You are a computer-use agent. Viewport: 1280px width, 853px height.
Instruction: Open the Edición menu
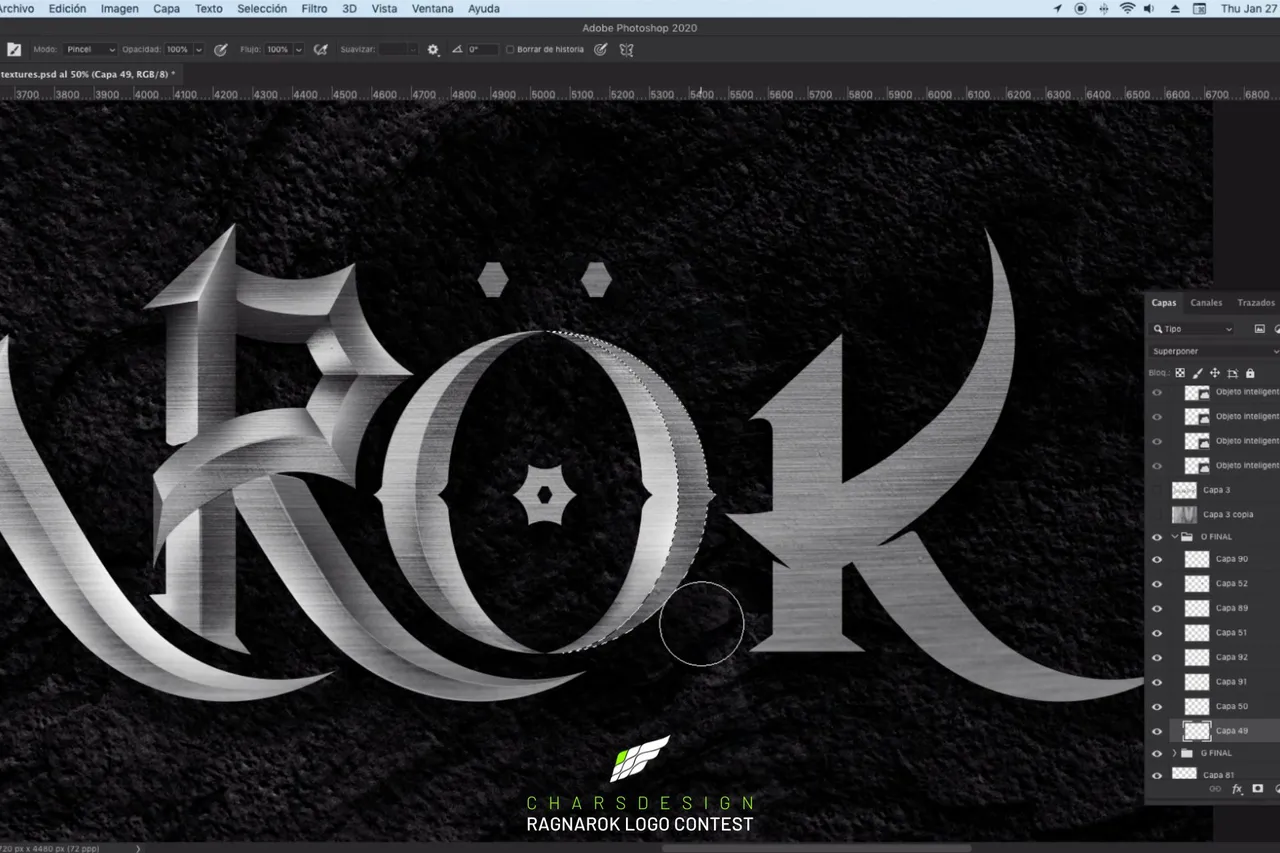67,8
